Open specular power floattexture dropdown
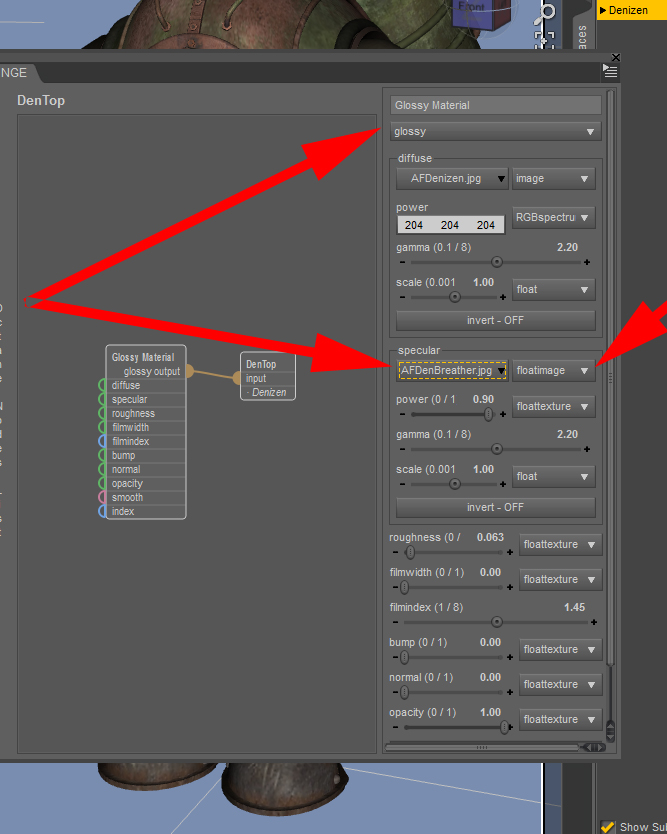Viewport: 667px width, 834px height. [x=554, y=406]
